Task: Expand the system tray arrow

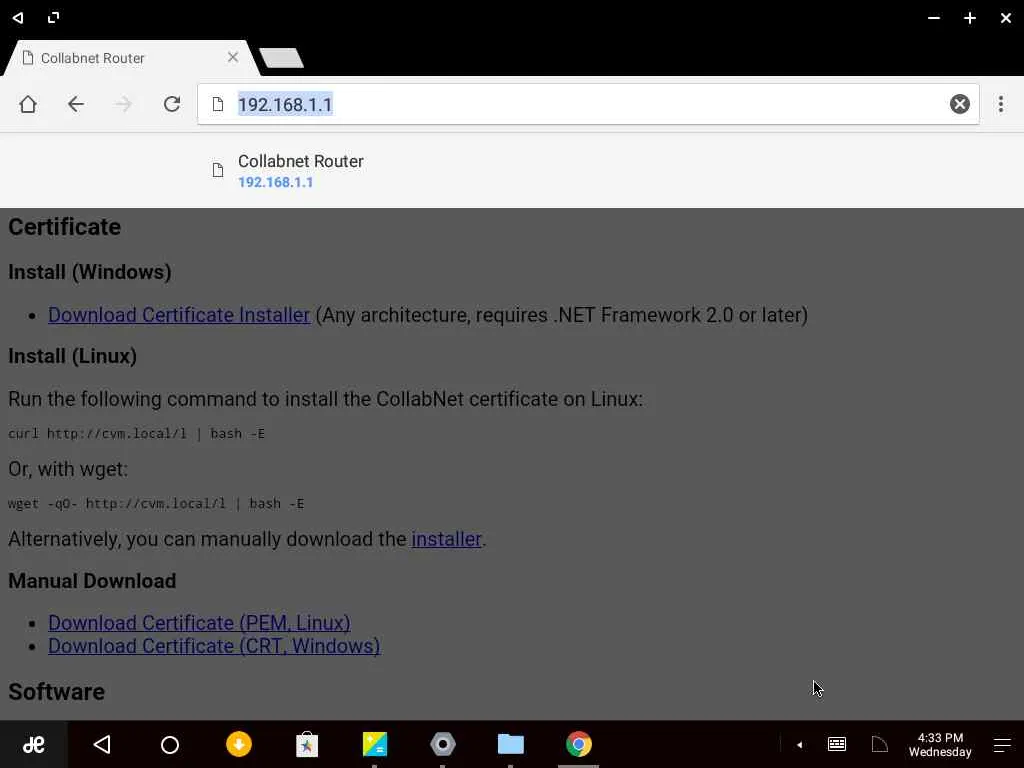Action: pyautogui.click(x=799, y=744)
